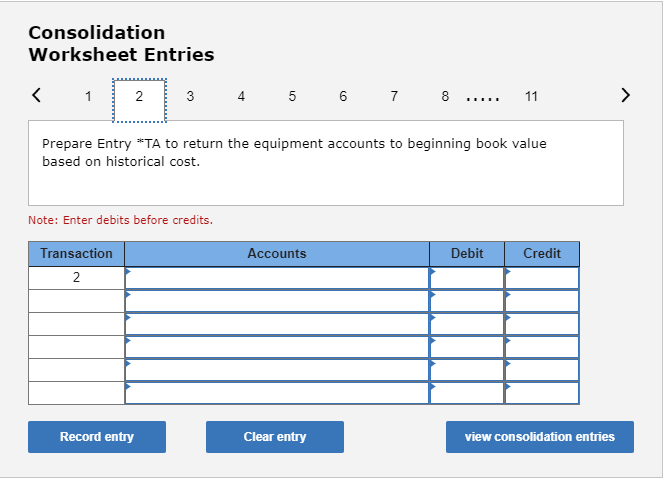Screen dimensions: 668x483
Task: Jump to entry tab 11
Action: (x=531, y=96)
